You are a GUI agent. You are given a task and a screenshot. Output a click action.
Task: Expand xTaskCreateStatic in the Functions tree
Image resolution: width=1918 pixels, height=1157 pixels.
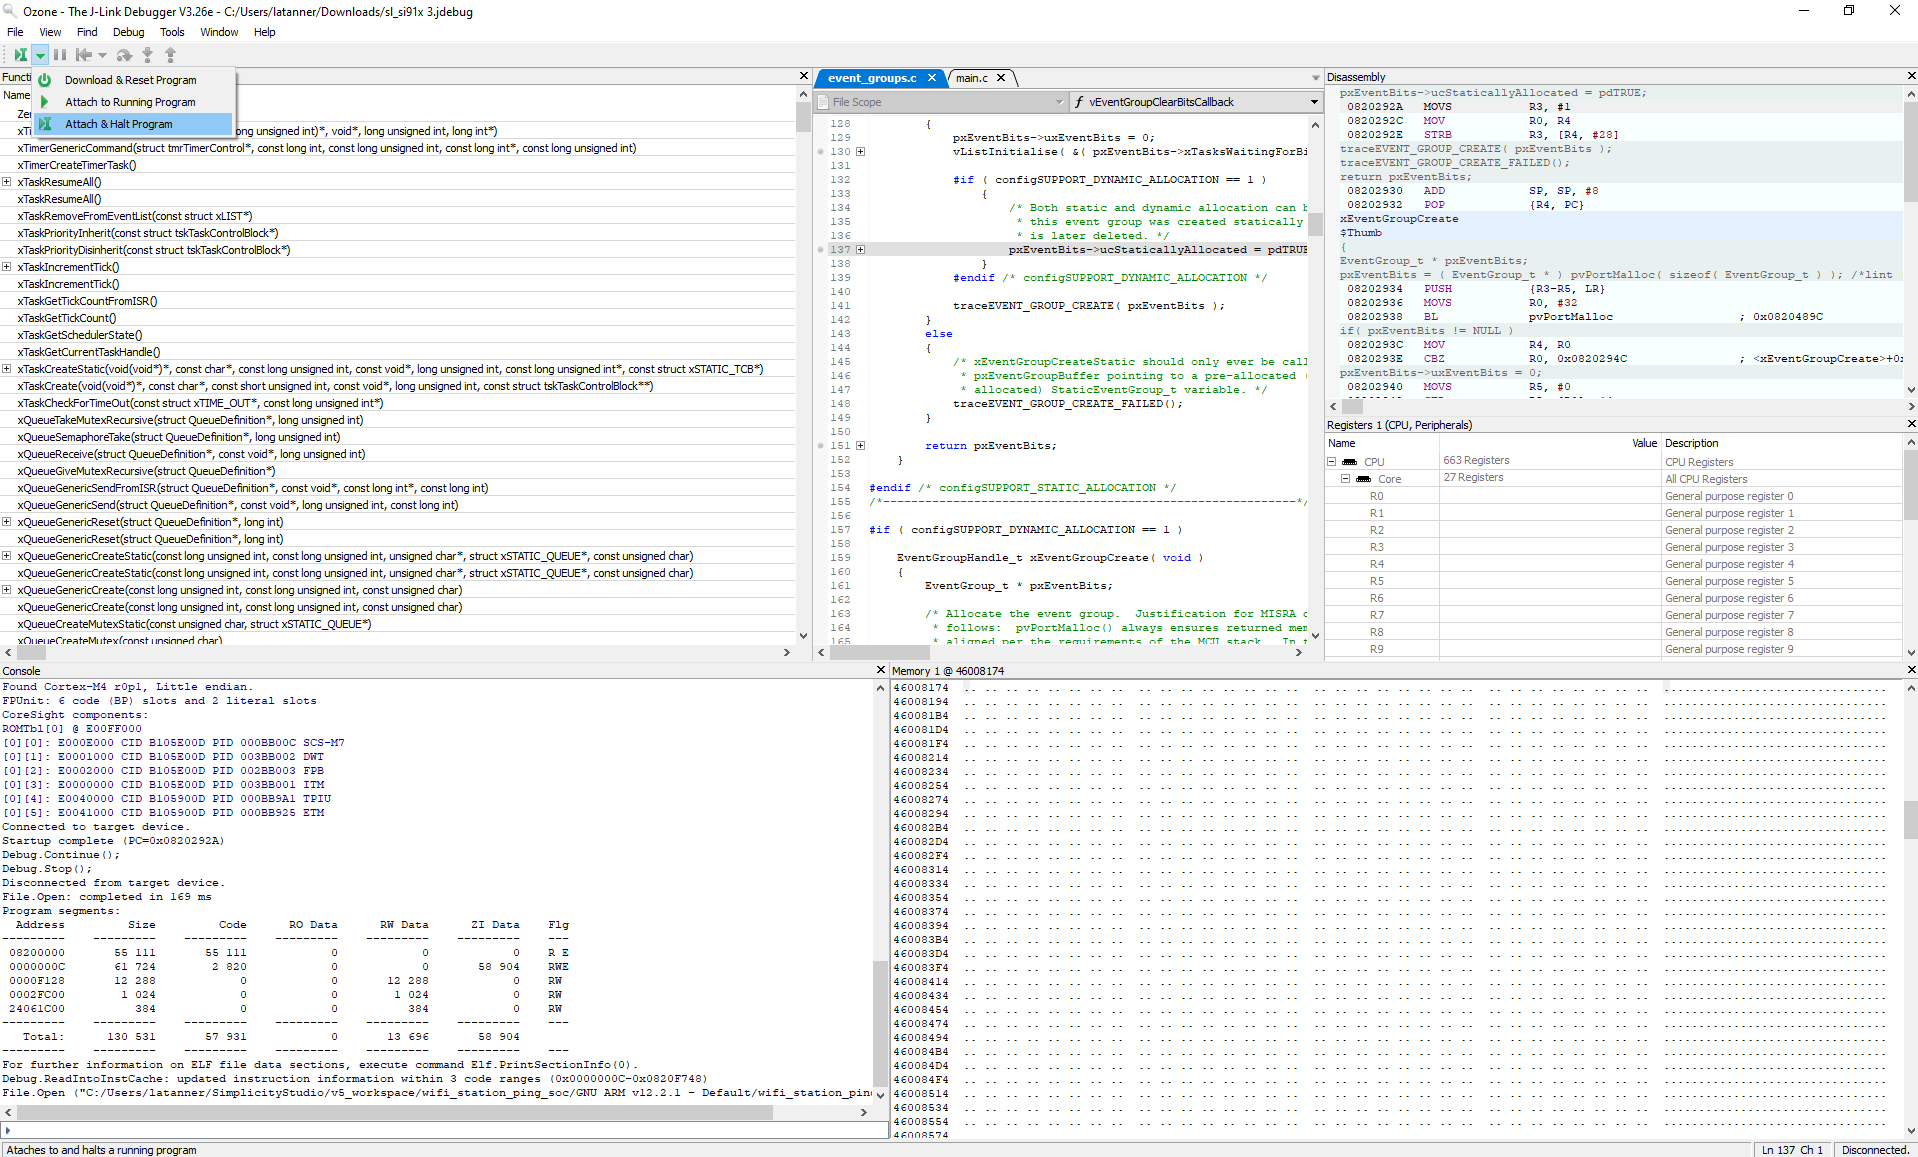[x=7, y=368]
